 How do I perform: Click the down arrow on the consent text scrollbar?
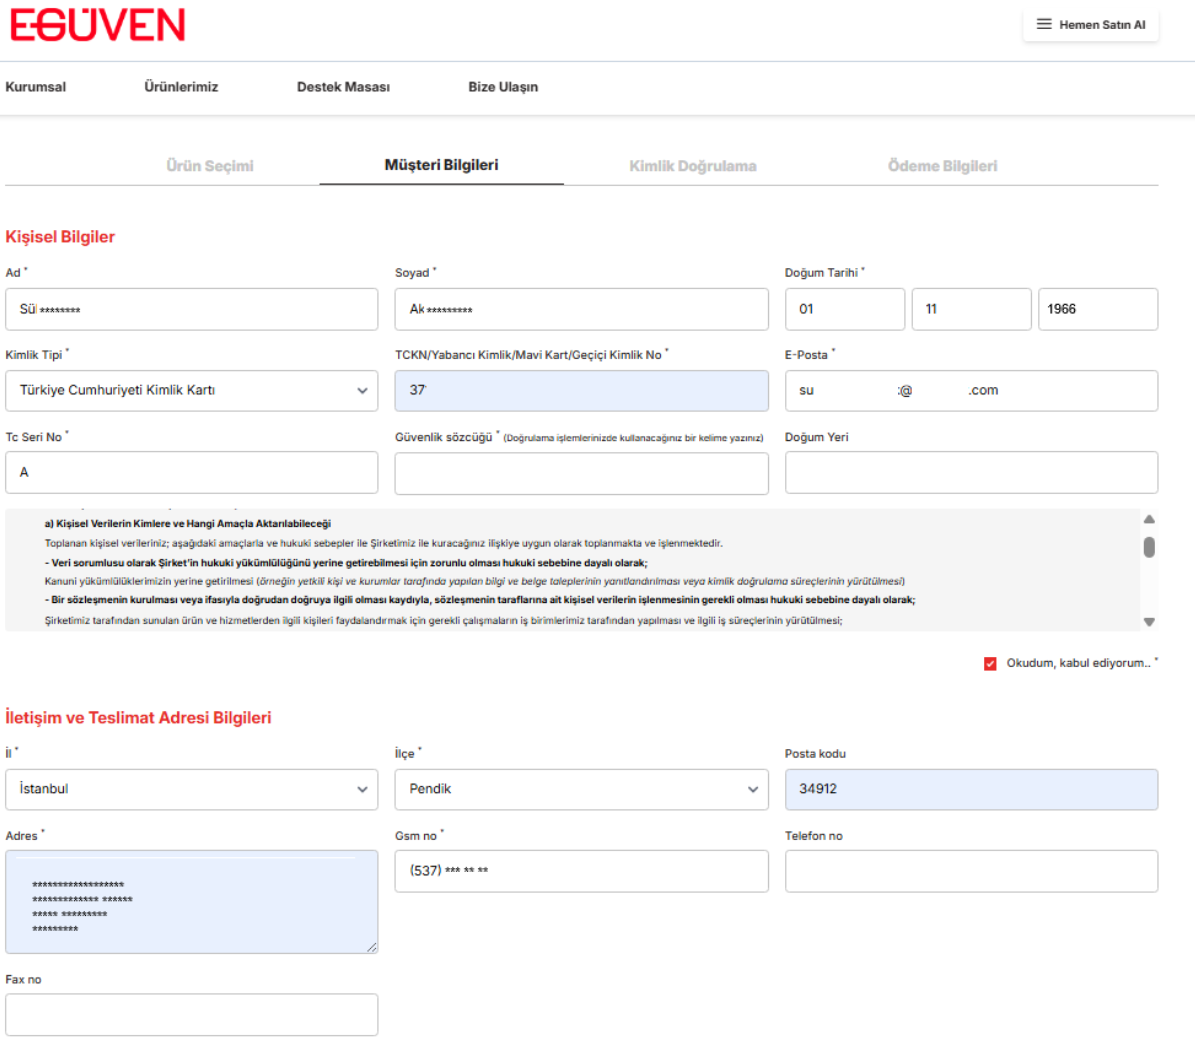1148,623
